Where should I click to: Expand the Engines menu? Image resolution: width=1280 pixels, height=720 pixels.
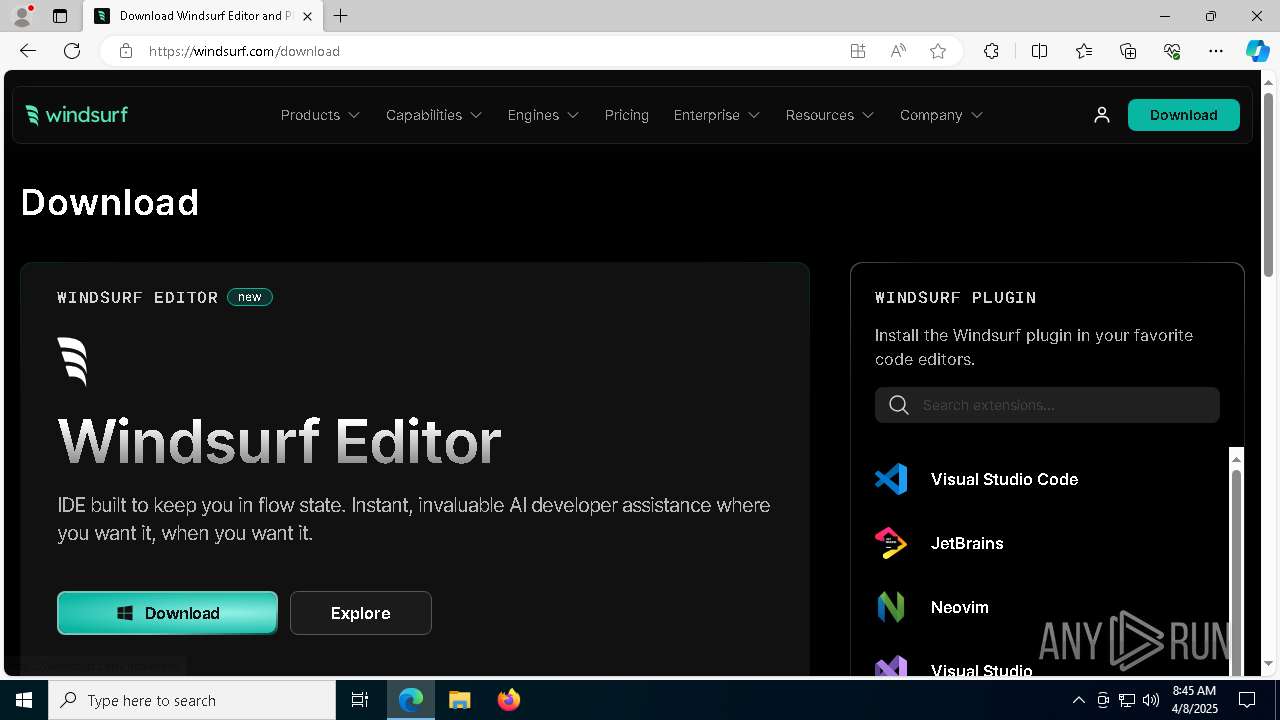pos(543,115)
